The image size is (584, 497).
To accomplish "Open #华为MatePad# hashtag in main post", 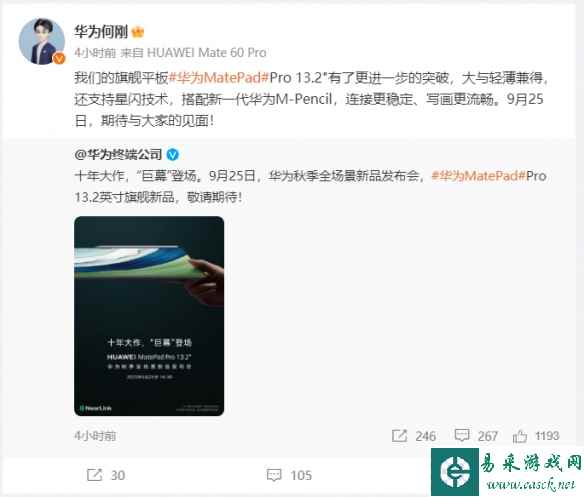I will click(x=219, y=78).
